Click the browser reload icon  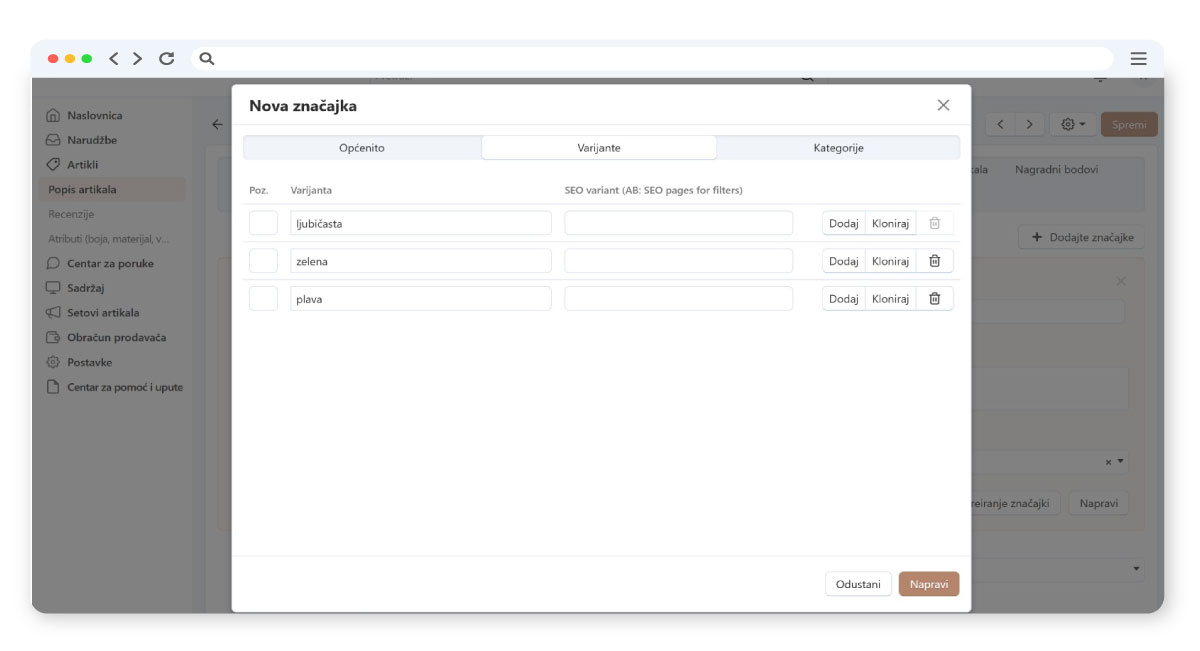167,59
